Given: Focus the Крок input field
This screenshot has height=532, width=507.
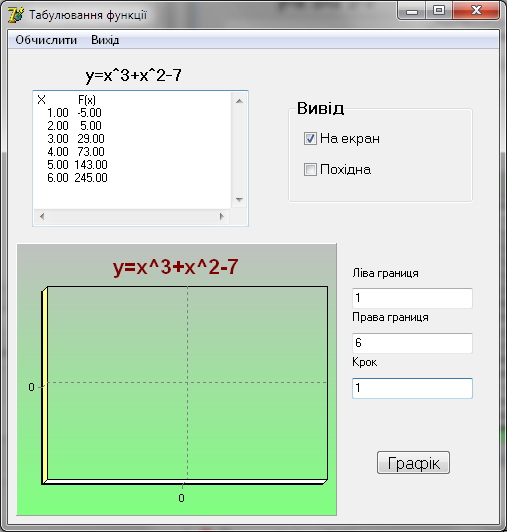Looking at the screenshot, I should click(x=412, y=388).
